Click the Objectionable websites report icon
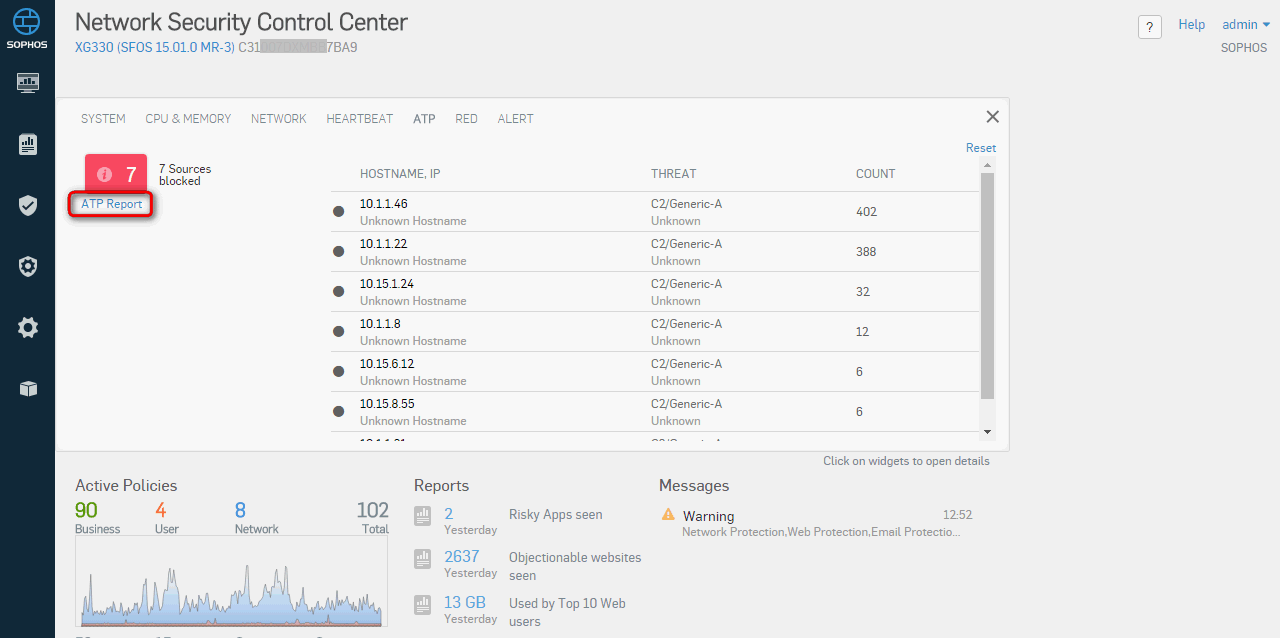1280x638 pixels. tap(423, 559)
